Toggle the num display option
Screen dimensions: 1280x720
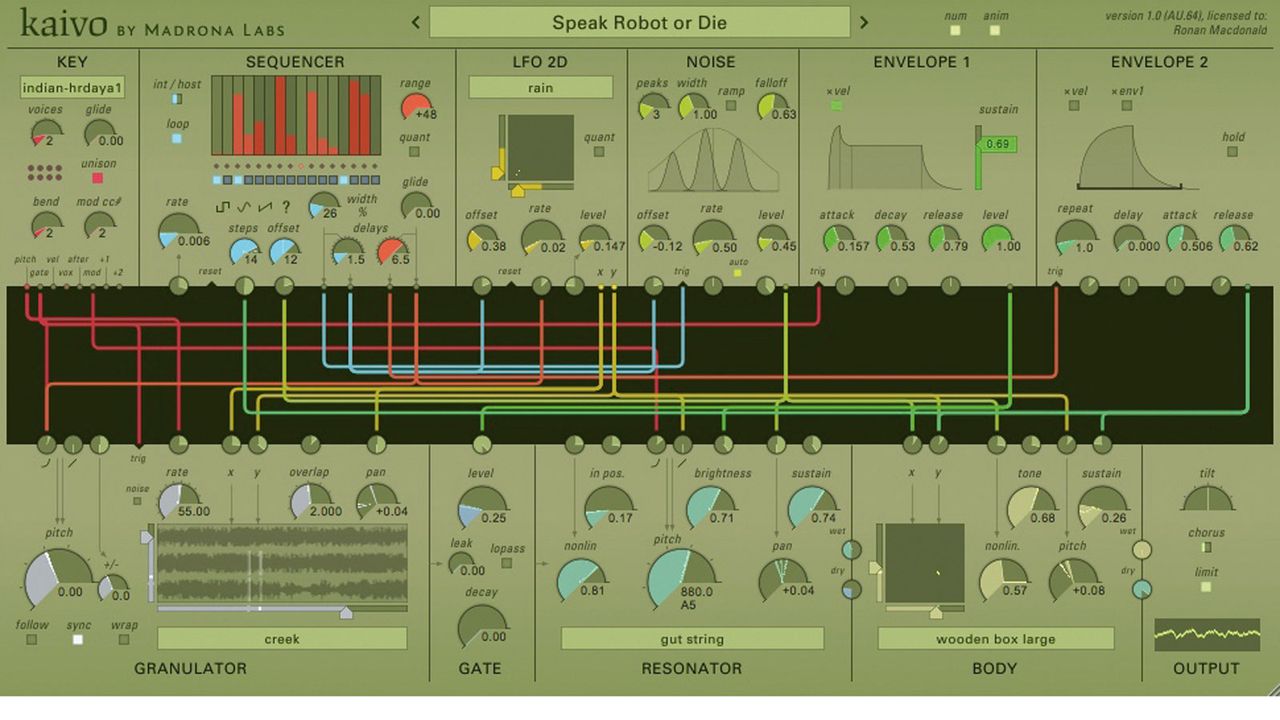pyautogui.click(x=955, y=30)
